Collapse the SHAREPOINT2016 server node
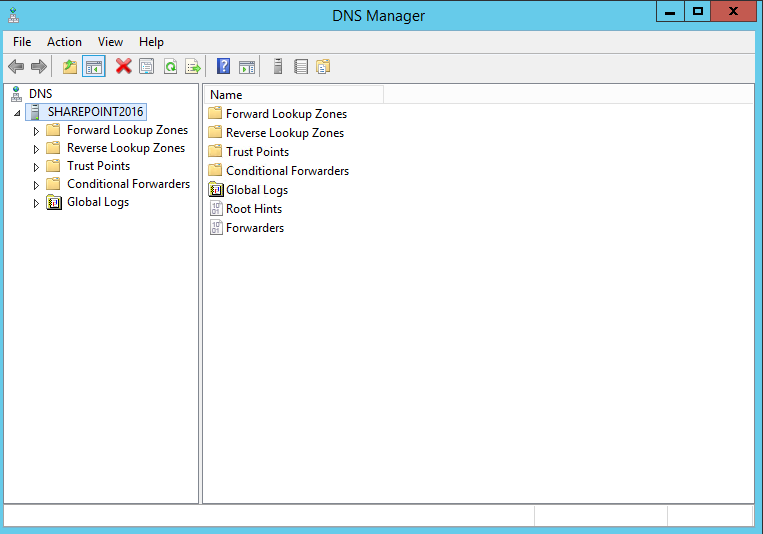 pos(17,113)
